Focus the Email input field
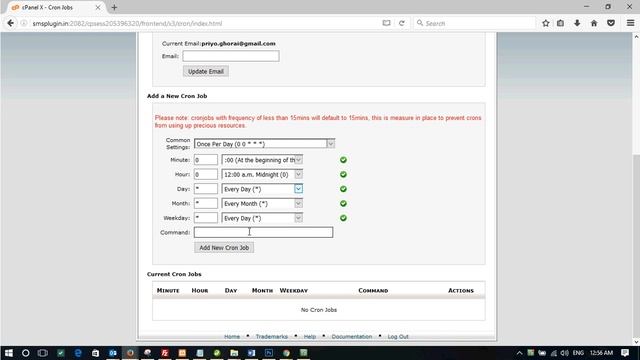The image size is (640, 360). point(231,56)
